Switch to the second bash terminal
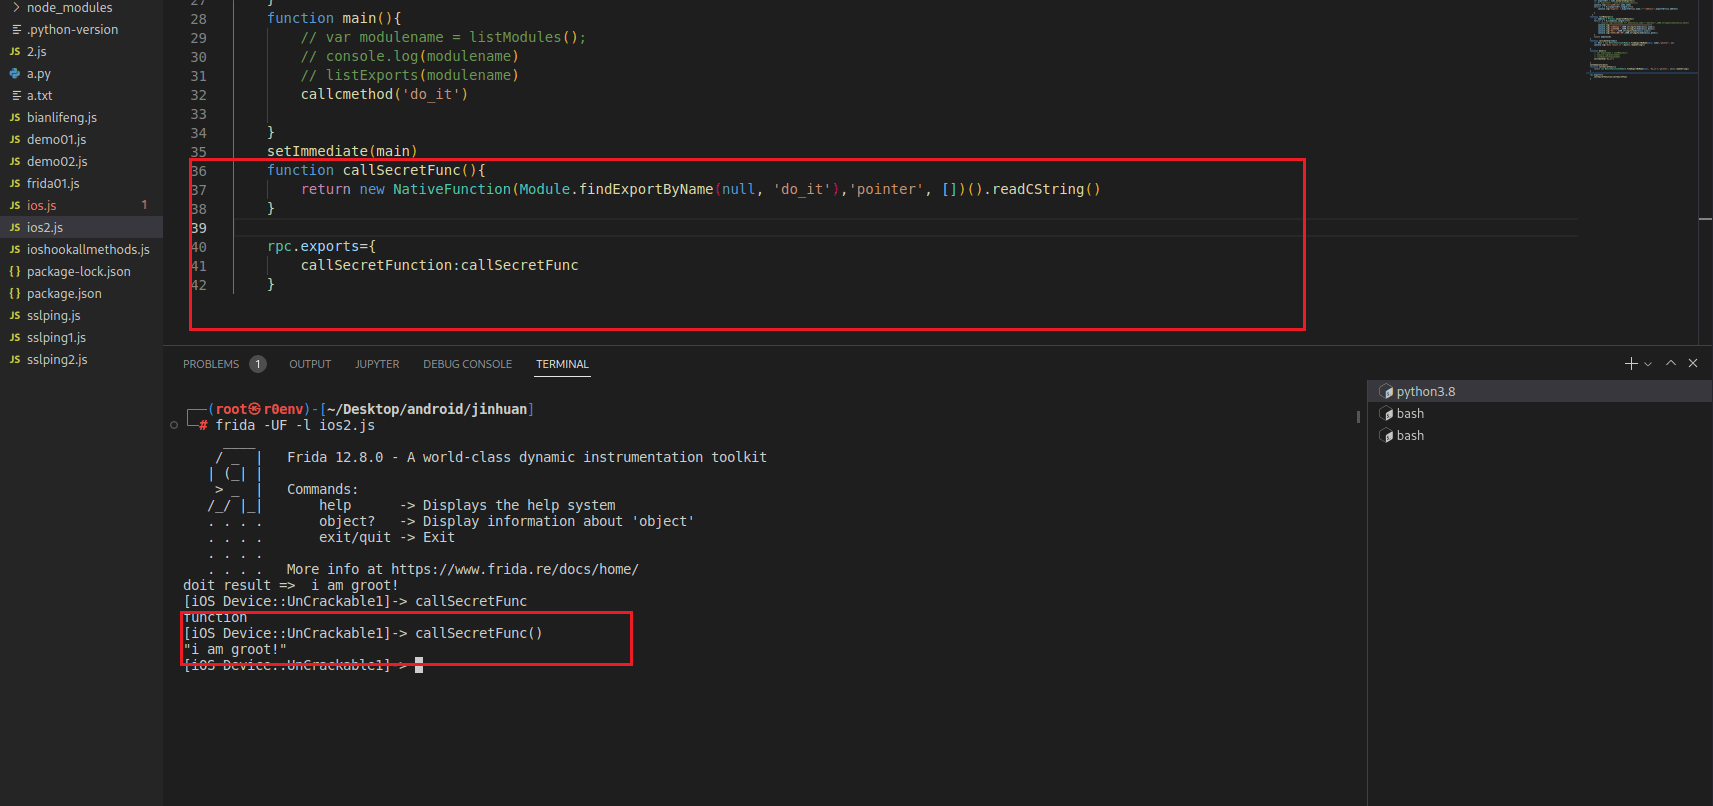The width and height of the screenshot is (1713, 806). point(1410,436)
